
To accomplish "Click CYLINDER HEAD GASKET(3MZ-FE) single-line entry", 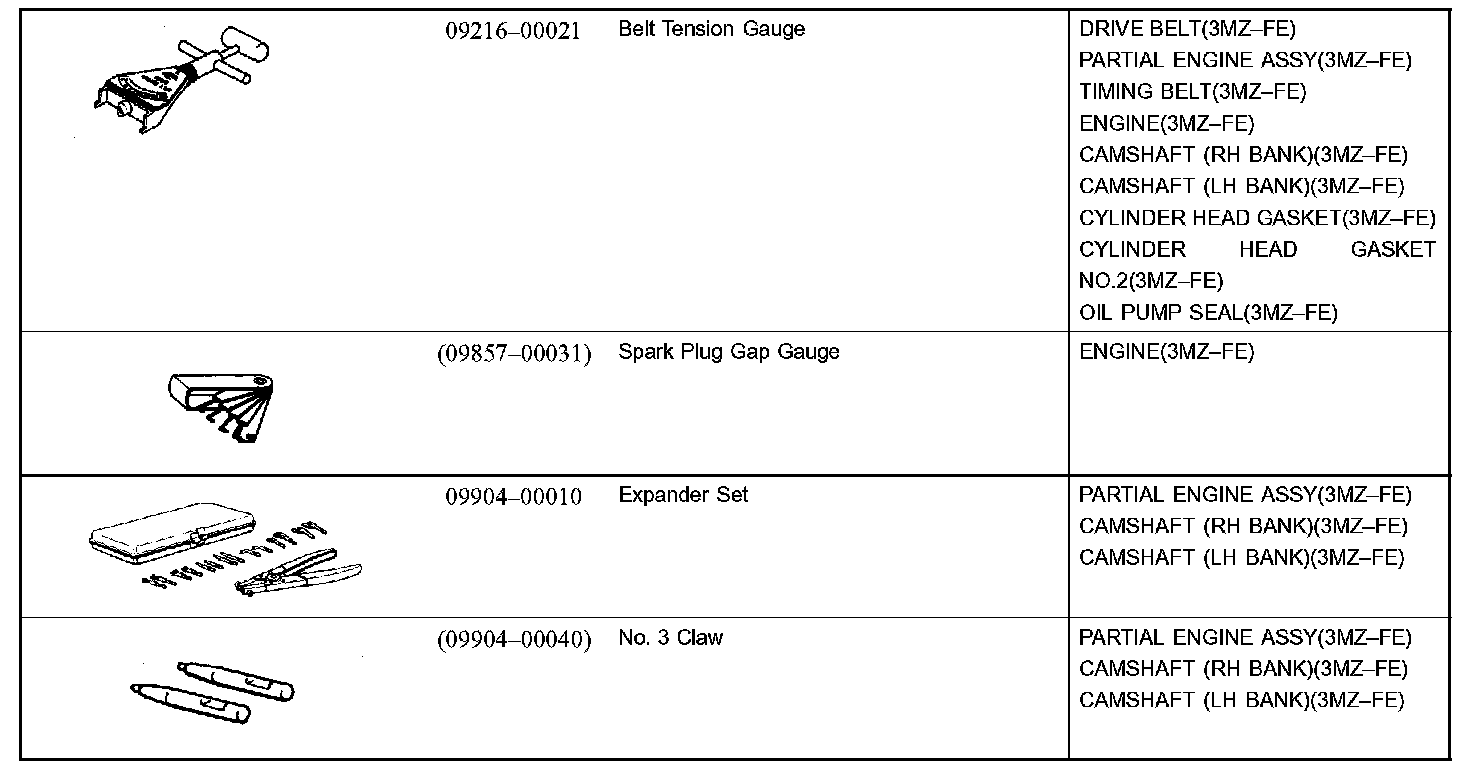I will (x=1256, y=218).
